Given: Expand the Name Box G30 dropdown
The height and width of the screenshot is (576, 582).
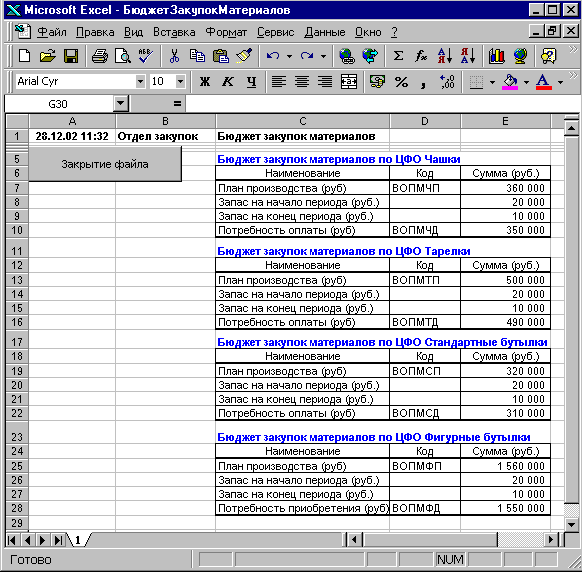Looking at the screenshot, I should tap(121, 104).
